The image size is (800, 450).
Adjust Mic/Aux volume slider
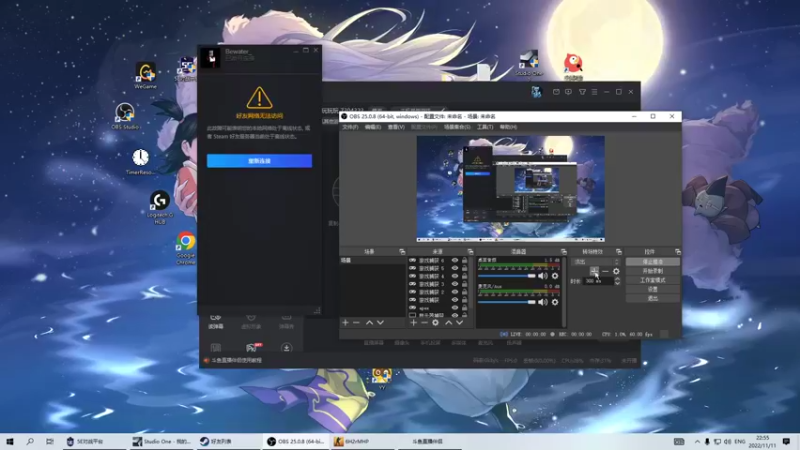pos(507,302)
